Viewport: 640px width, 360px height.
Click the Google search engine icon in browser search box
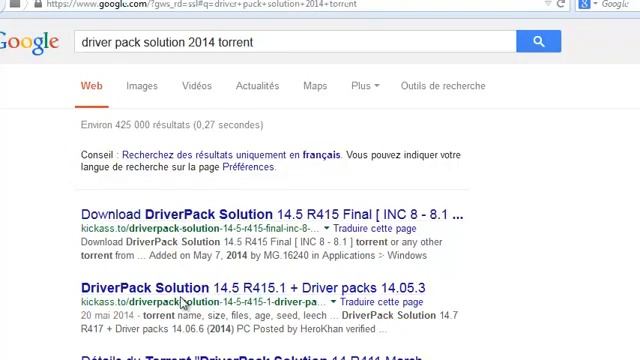tap(584, 4)
